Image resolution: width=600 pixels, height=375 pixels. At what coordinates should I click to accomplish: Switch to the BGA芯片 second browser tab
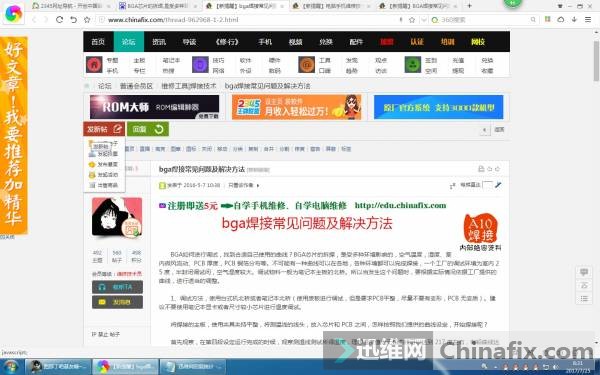coord(157,6)
